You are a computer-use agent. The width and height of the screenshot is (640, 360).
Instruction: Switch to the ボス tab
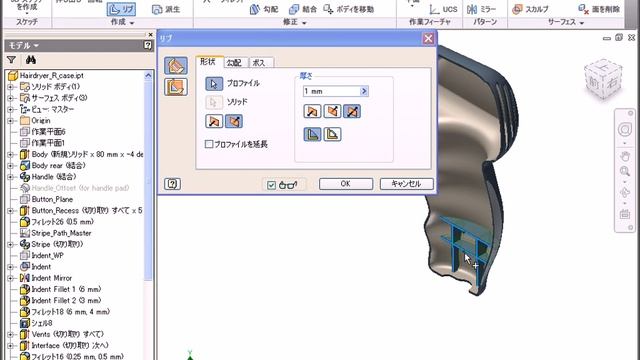(x=260, y=62)
